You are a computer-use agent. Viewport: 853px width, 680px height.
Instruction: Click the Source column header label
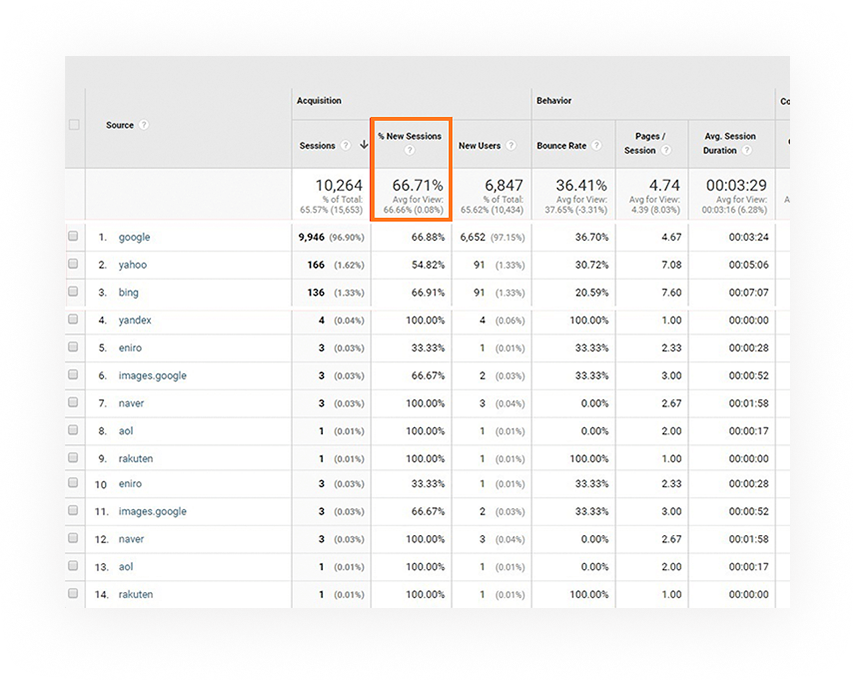tap(120, 125)
